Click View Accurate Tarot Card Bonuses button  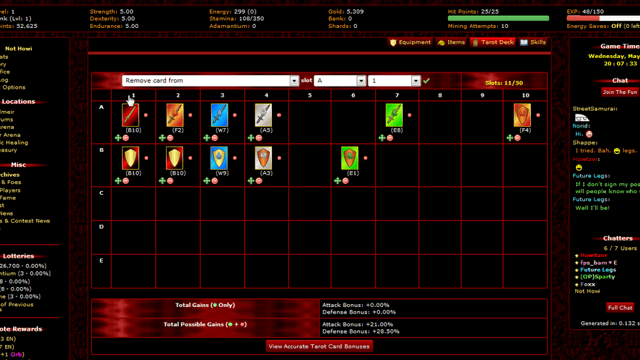(x=319, y=346)
